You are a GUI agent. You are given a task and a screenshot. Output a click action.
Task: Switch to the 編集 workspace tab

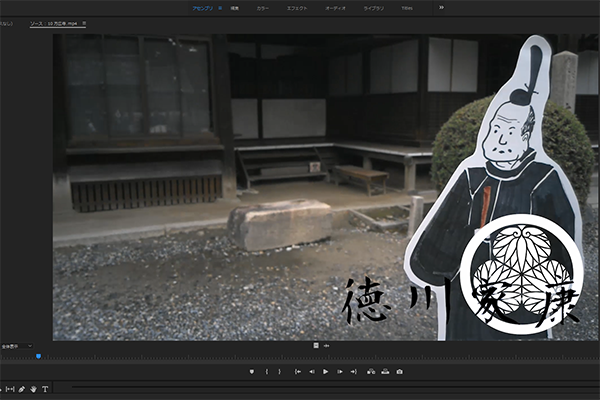(235, 8)
